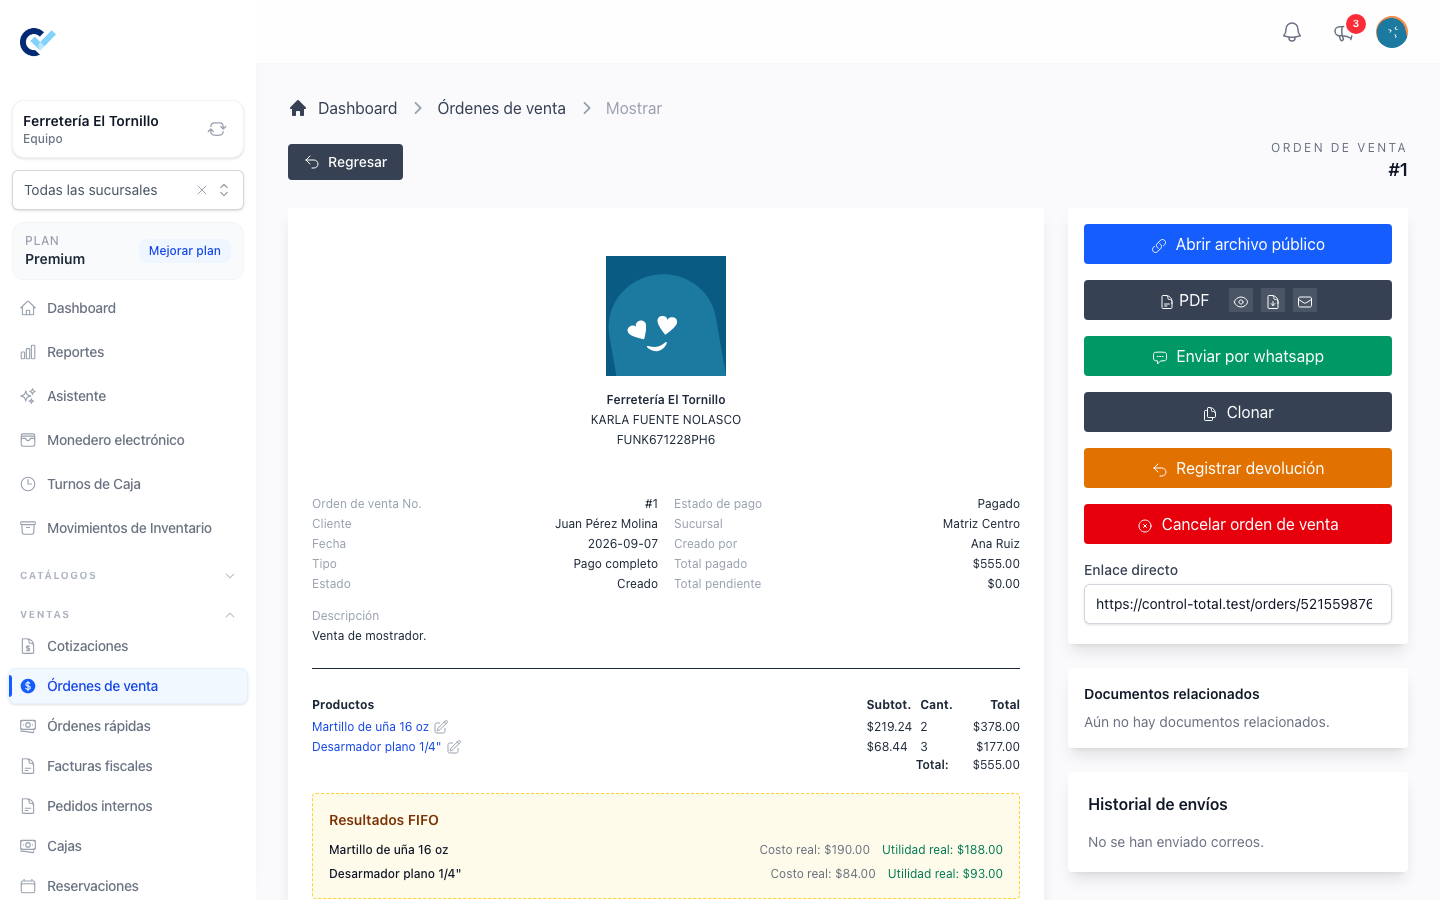Image resolution: width=1440 pixels, height=900 pixels.
Task: Preview PDF with the eye icon
Action: click(1241, 301)
